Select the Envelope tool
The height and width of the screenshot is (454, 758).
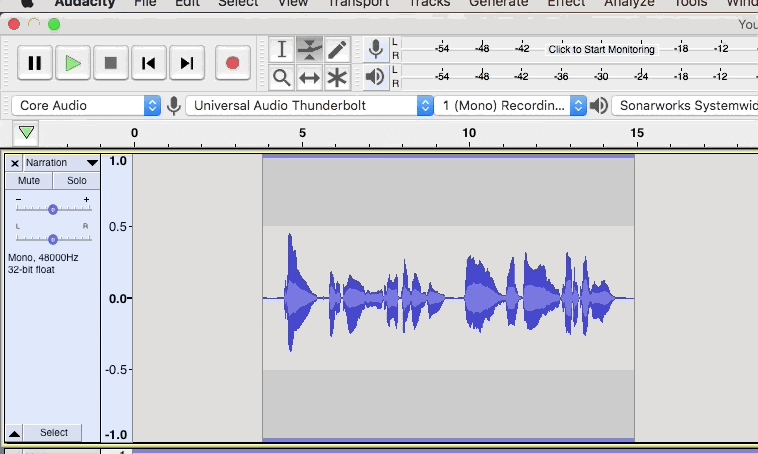pos(310,49)
